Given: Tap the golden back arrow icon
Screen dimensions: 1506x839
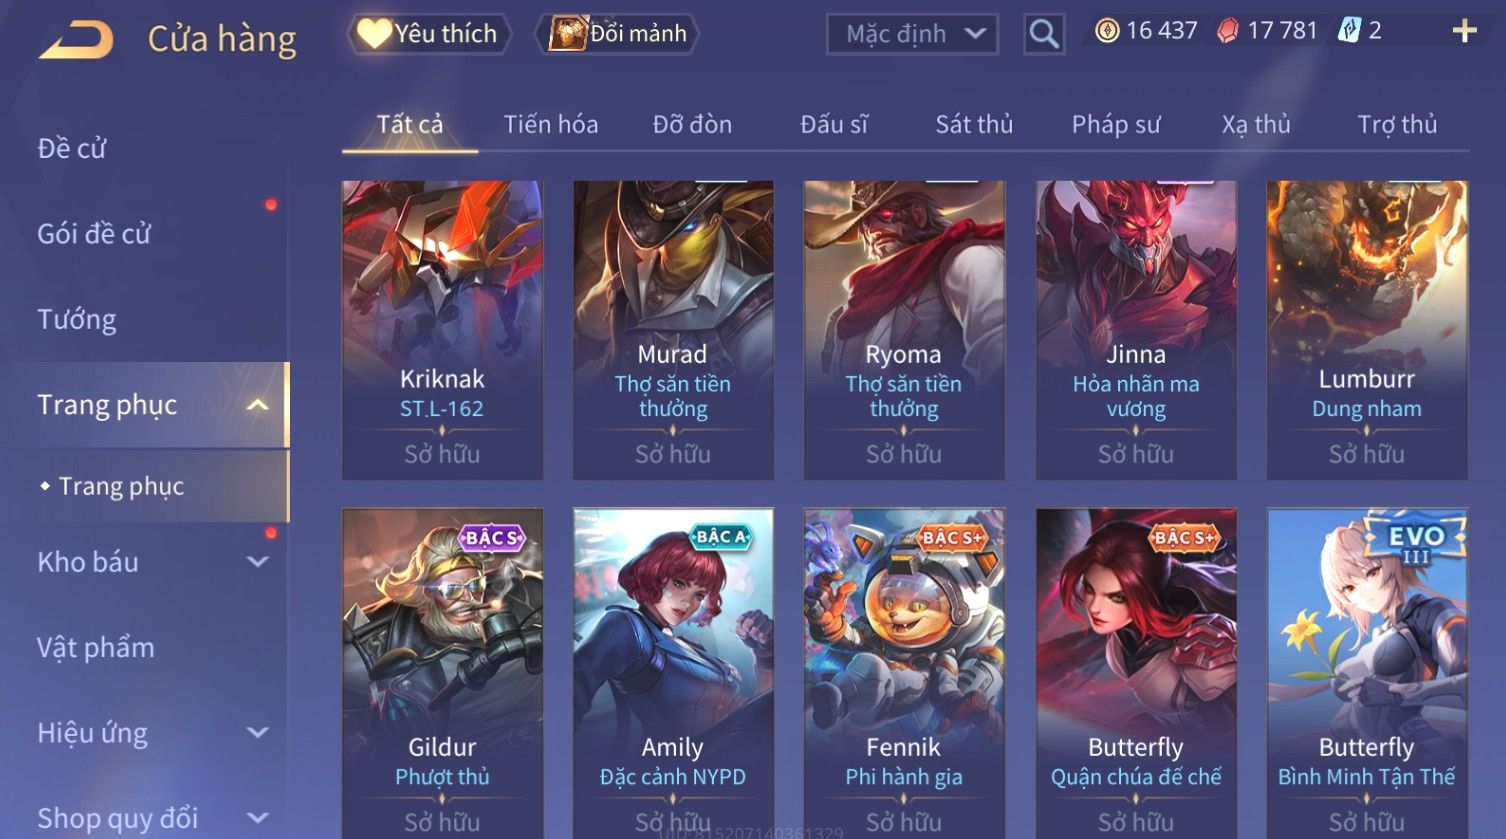Looking at the screenshot, I should [x=76, y=40].
